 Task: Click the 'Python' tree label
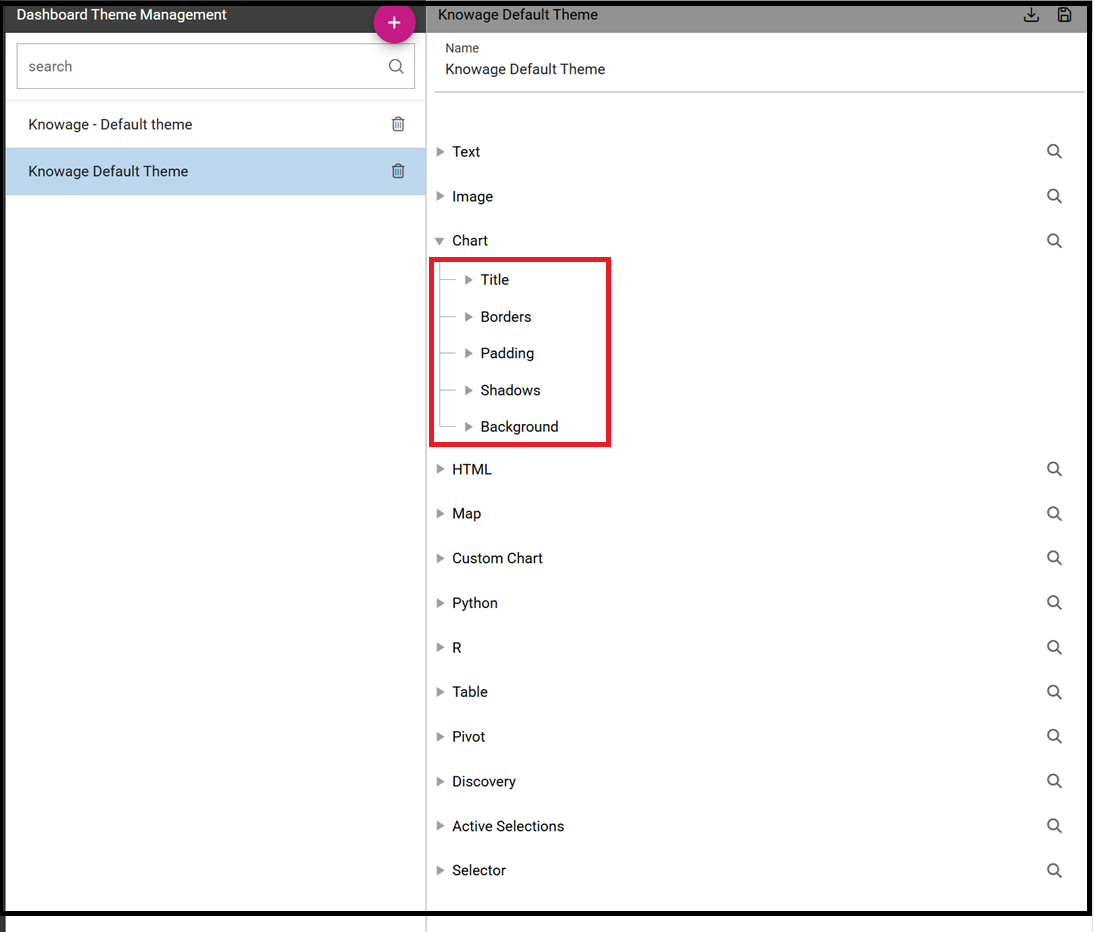[x=475, y=603]
